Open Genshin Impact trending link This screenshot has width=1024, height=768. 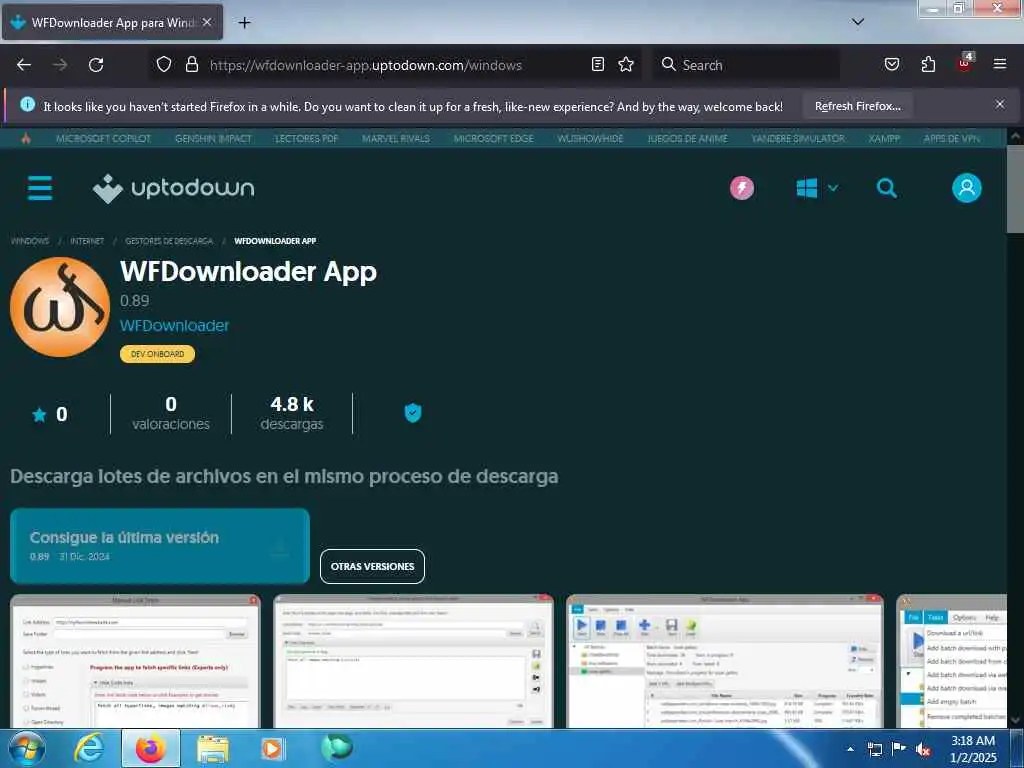(213, 138)
